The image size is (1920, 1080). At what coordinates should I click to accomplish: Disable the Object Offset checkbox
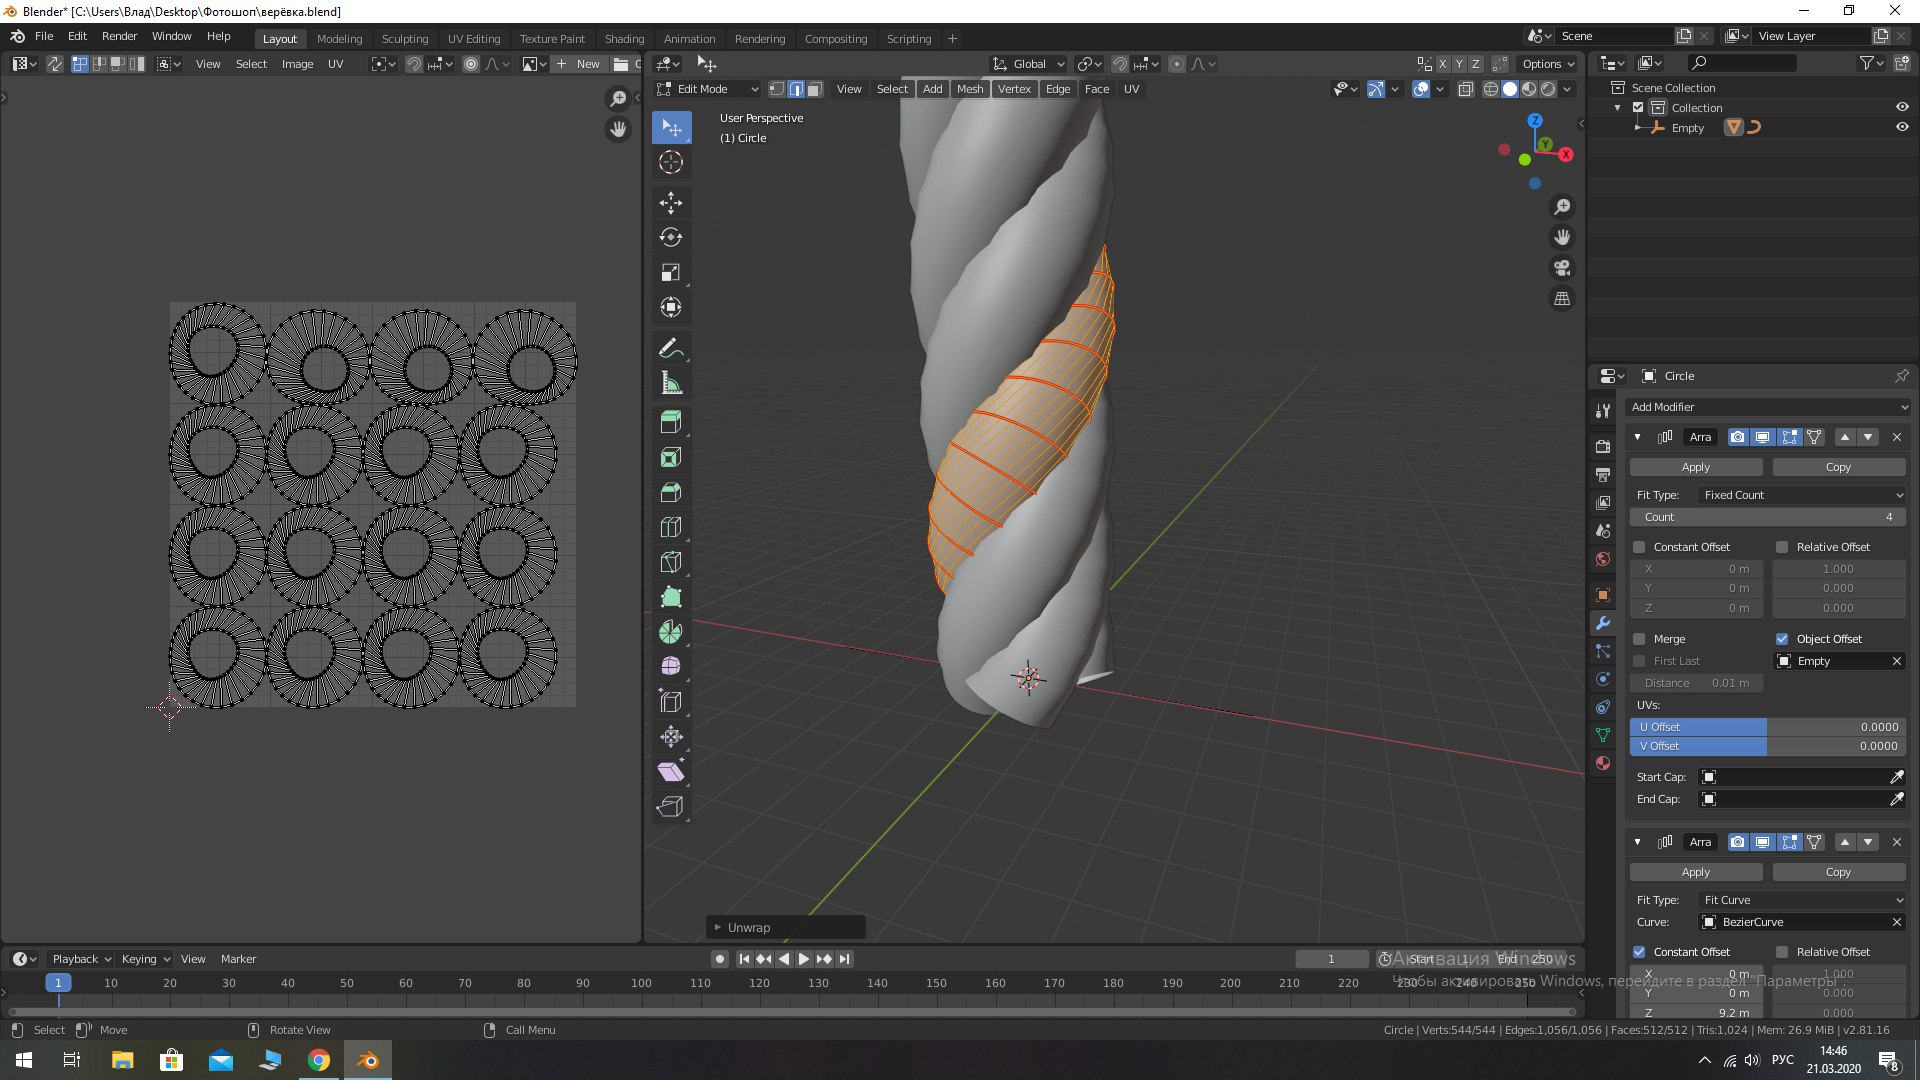(1782, 639)
